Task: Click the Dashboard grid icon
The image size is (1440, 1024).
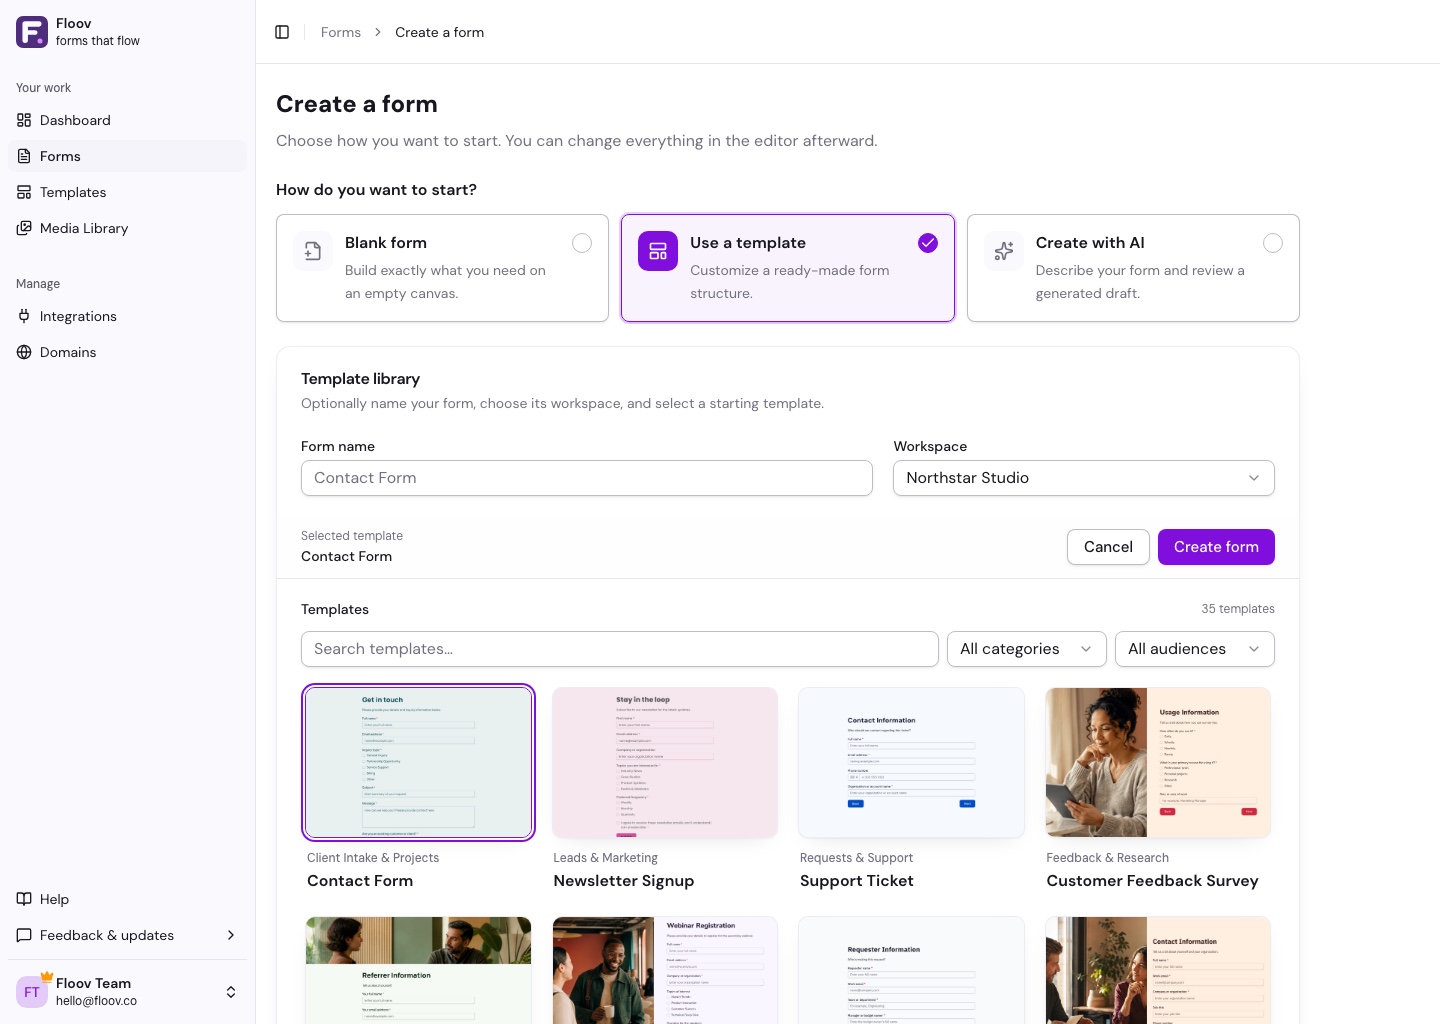Action: [x=24, y=120]
